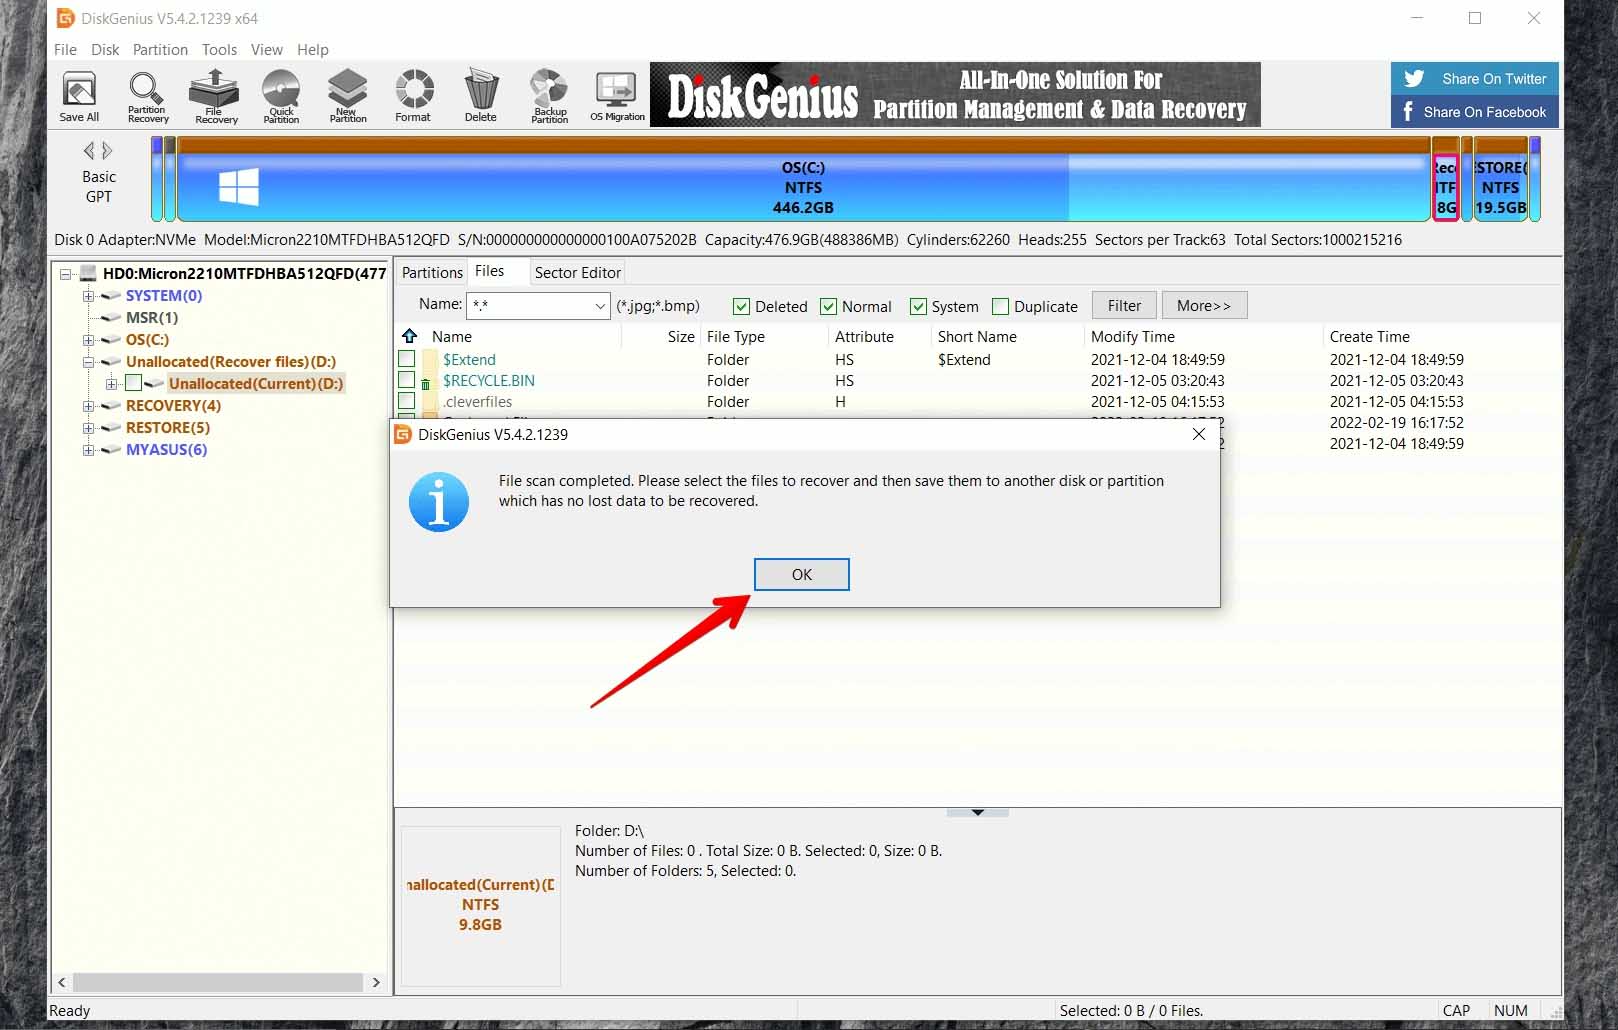The height and width of the screenshot is (1030, 1618).
Task: Enable the Duplicate filter checkbox
Action: coord(1000,307)
